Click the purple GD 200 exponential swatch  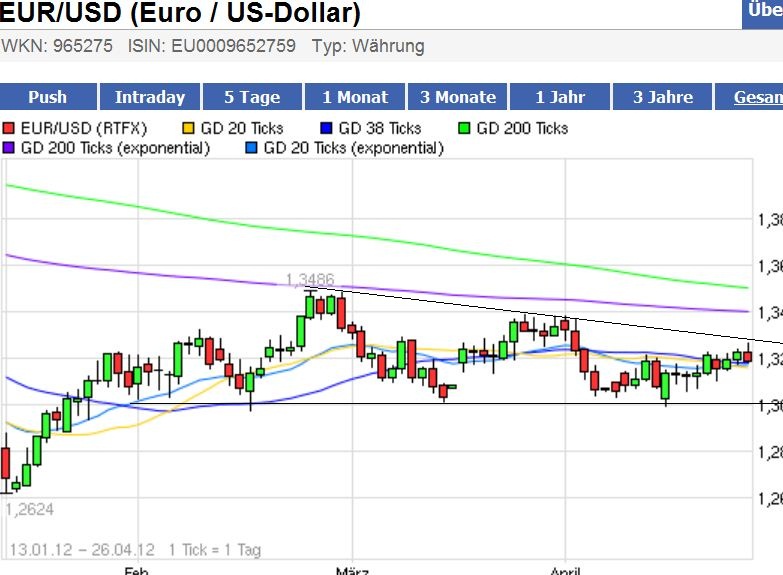pos(8,148)
